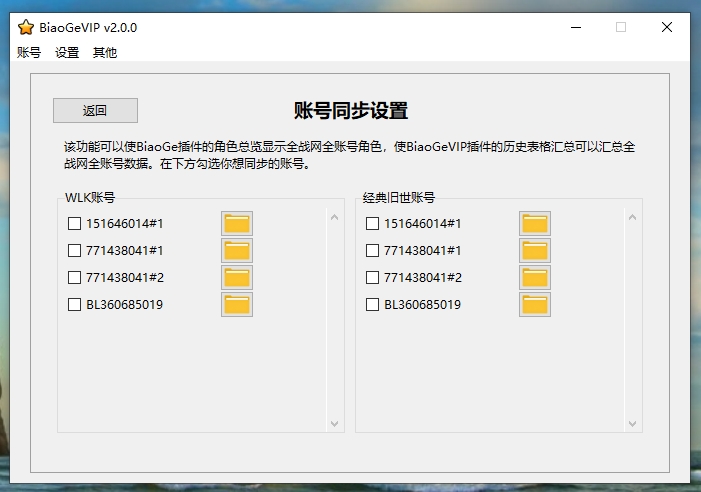This screenshot has width=701, height=492.
Task: Open folder for WLK account BL360685019
Action: click(237, 305)
